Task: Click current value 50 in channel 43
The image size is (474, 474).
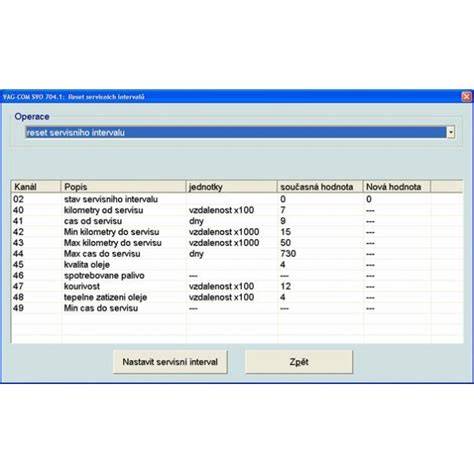Action: [x=286, y=243]
